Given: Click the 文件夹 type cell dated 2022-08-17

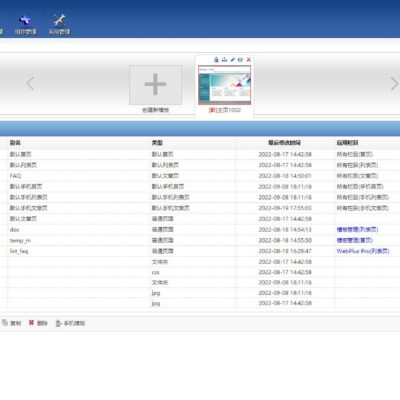Looking at the screenshot, I should point(160,262).
